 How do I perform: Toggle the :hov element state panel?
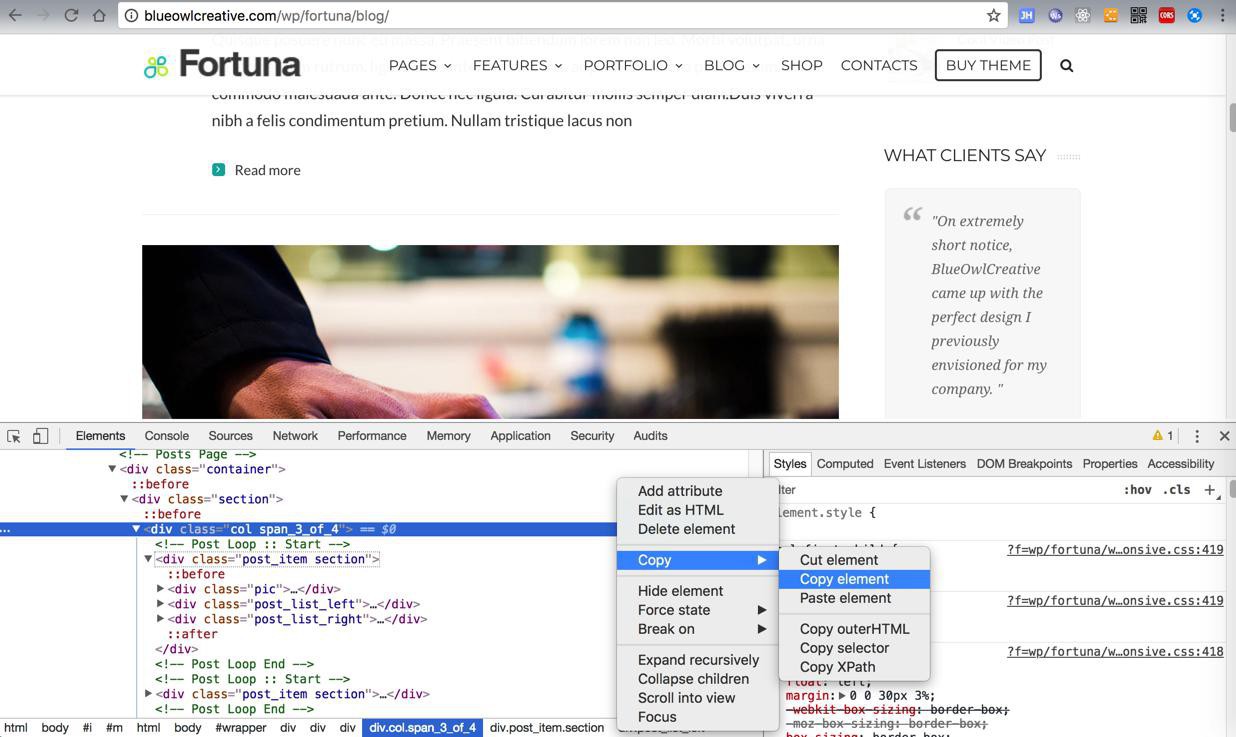[x=1137, y=490]
